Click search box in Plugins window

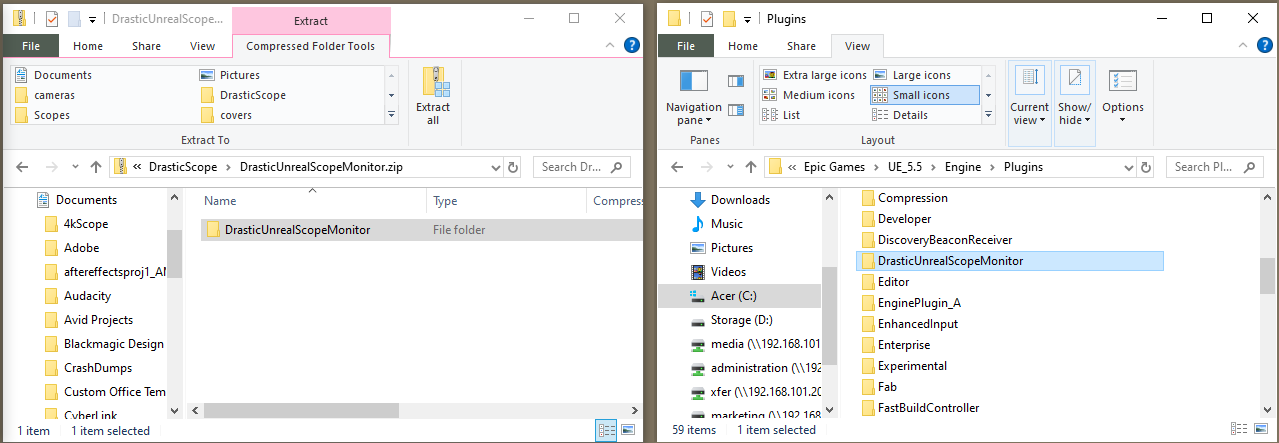tap(1218, 167)
